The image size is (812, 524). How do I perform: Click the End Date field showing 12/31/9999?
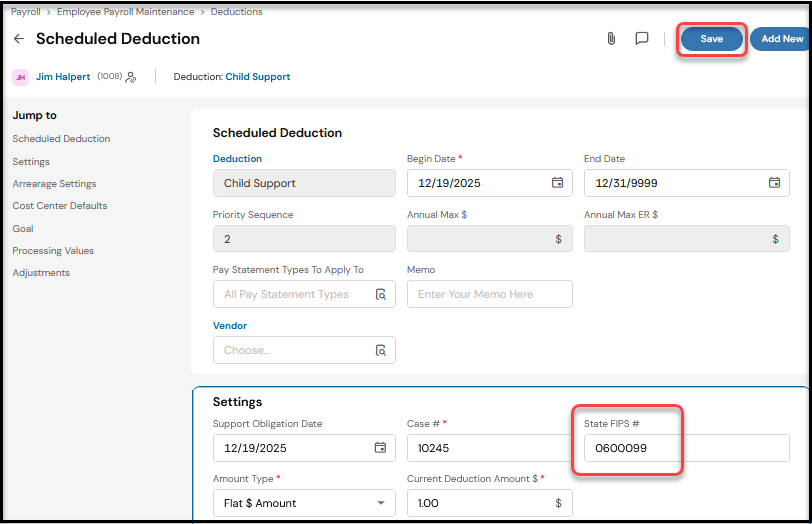pyautogui.click(x=687, y=183)
